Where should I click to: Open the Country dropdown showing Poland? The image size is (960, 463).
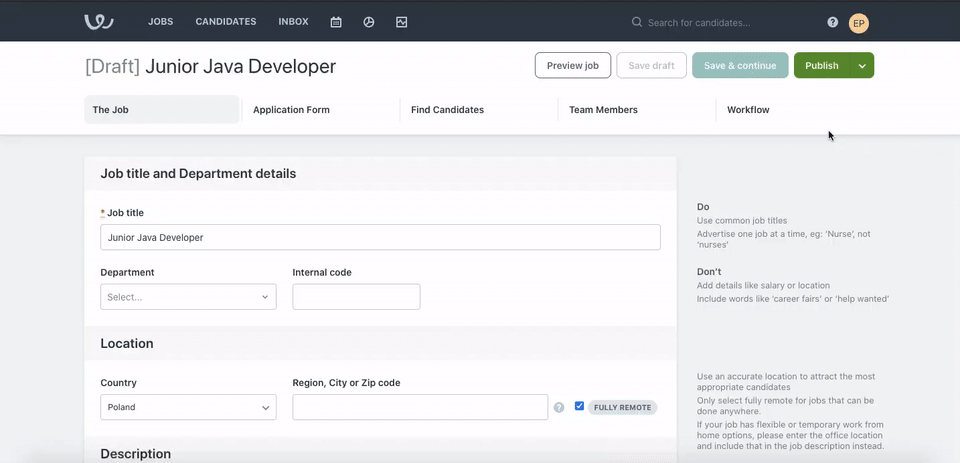point(189,407)
